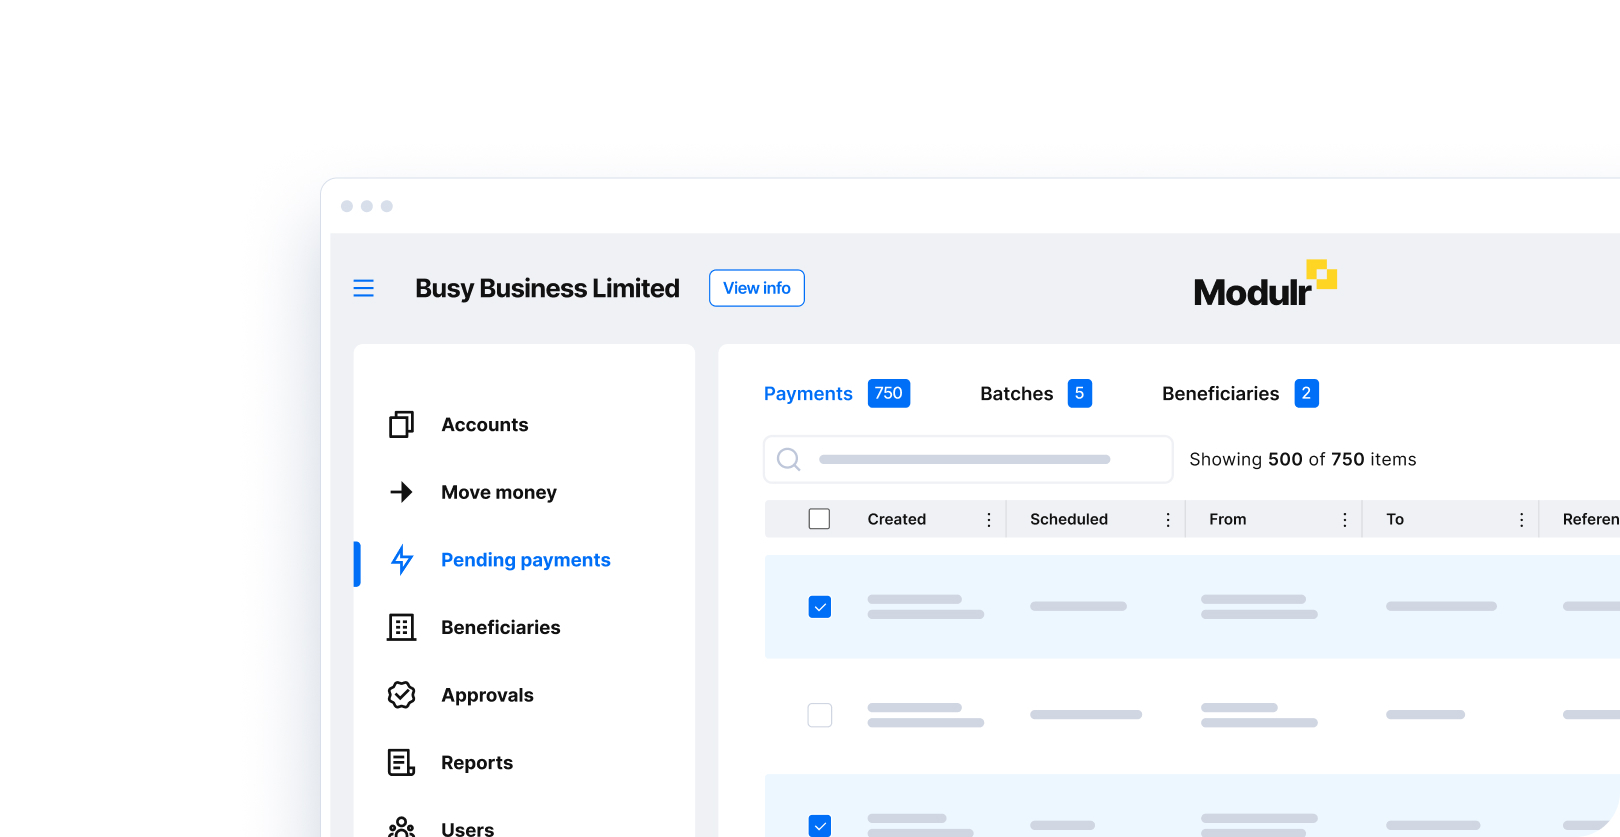The width and height of the screenshot is (1620, 837).
Task: Open the To column options menu
Action: [1521, 520]
